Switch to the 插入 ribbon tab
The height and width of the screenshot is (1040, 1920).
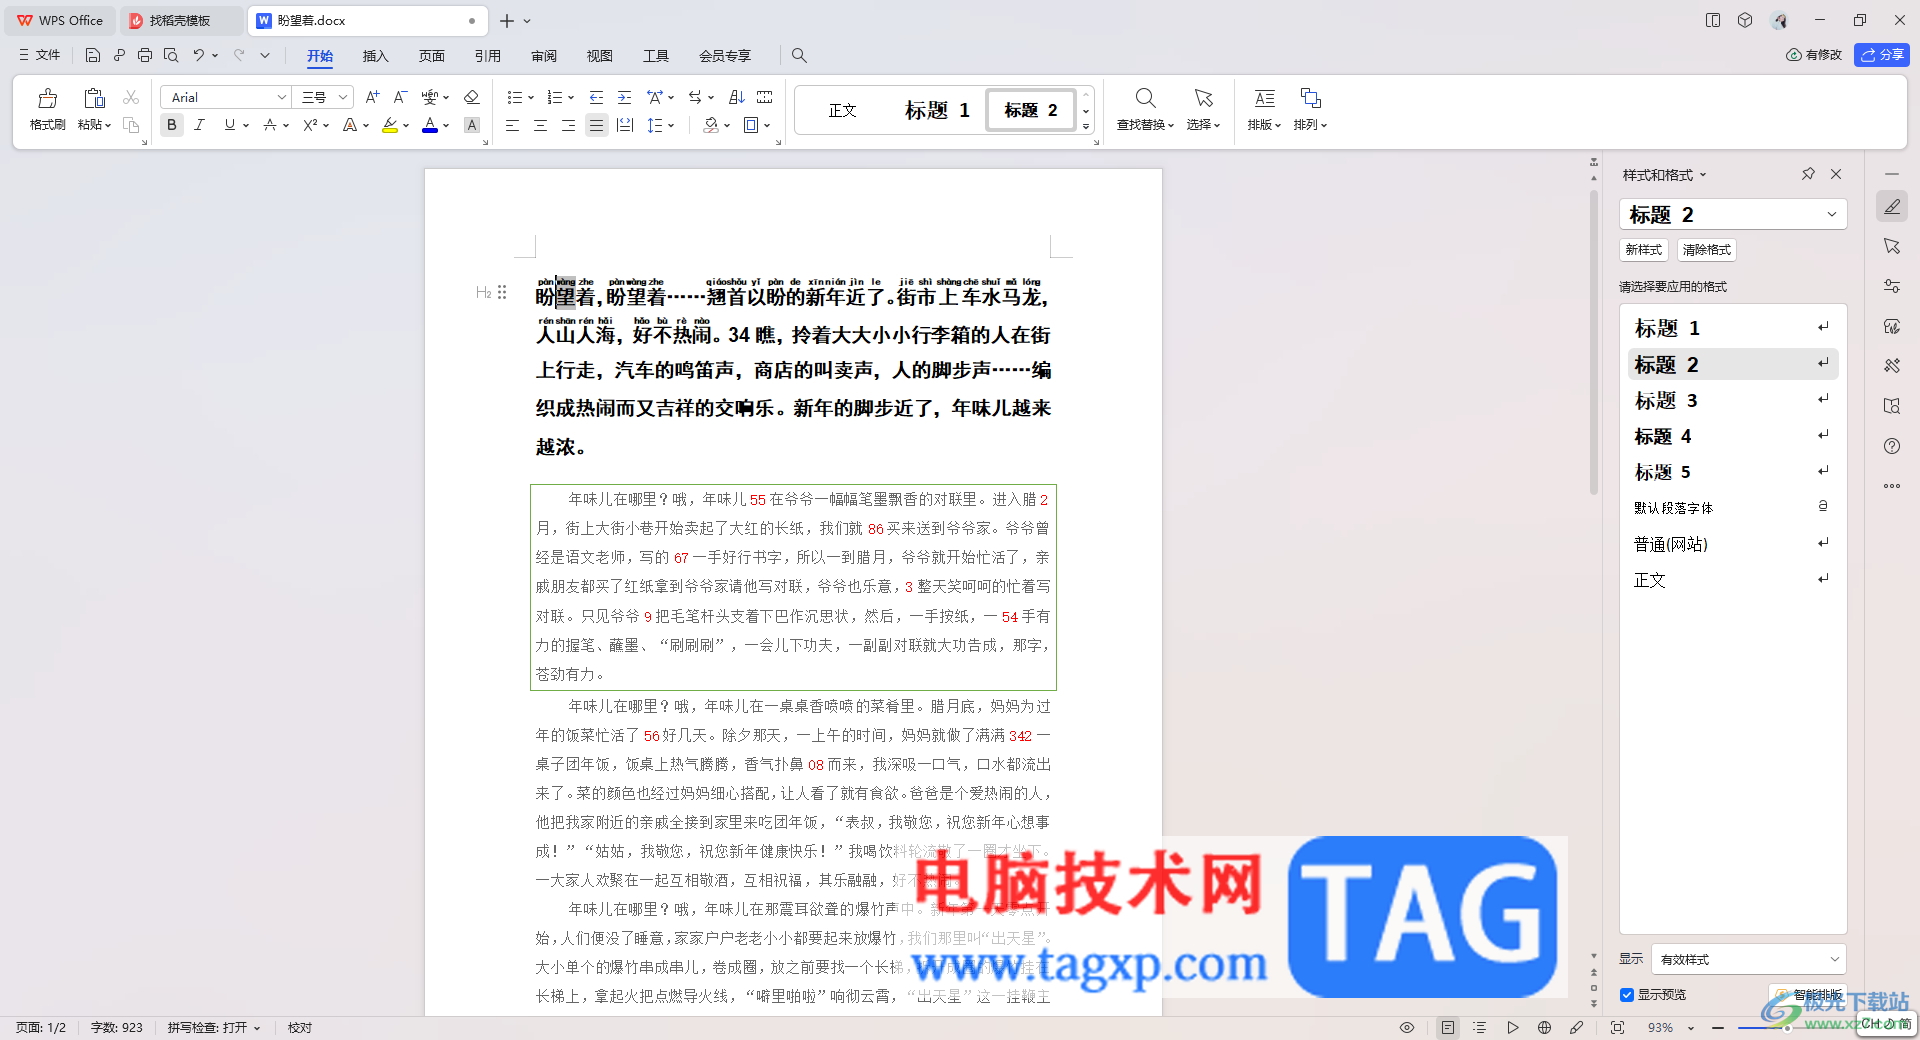pyautogui.click(x=375, y=56)
